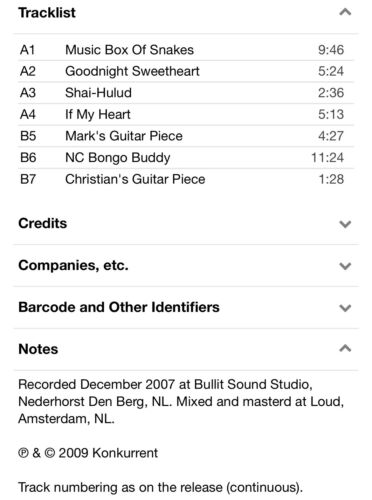Open the Credits heading

pyautogui.click(x=43, y=223)
